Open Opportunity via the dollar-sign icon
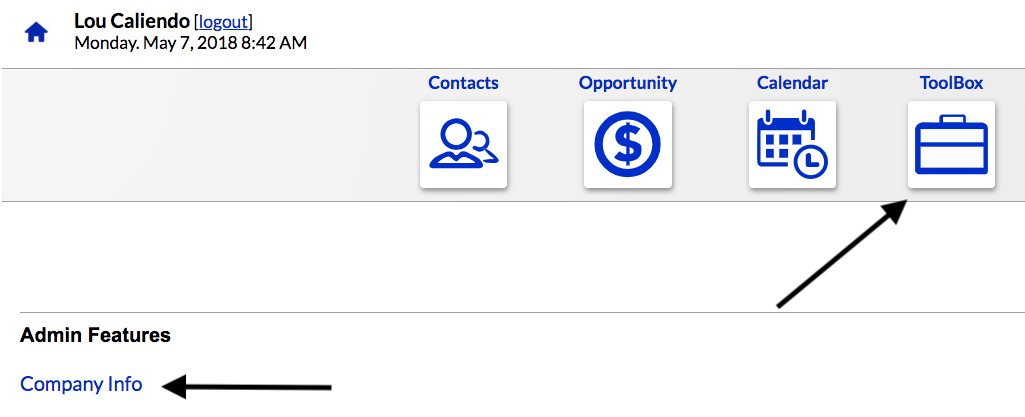 [627, 144]
